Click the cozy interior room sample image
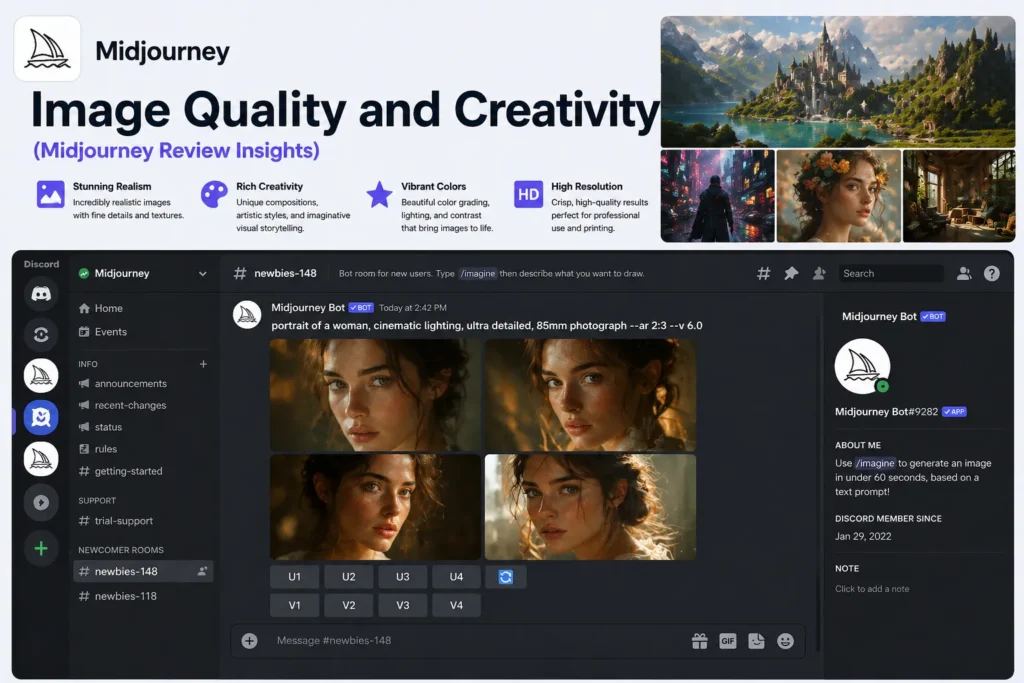This screenshot has height=683, width=1024. pos(959,196)
